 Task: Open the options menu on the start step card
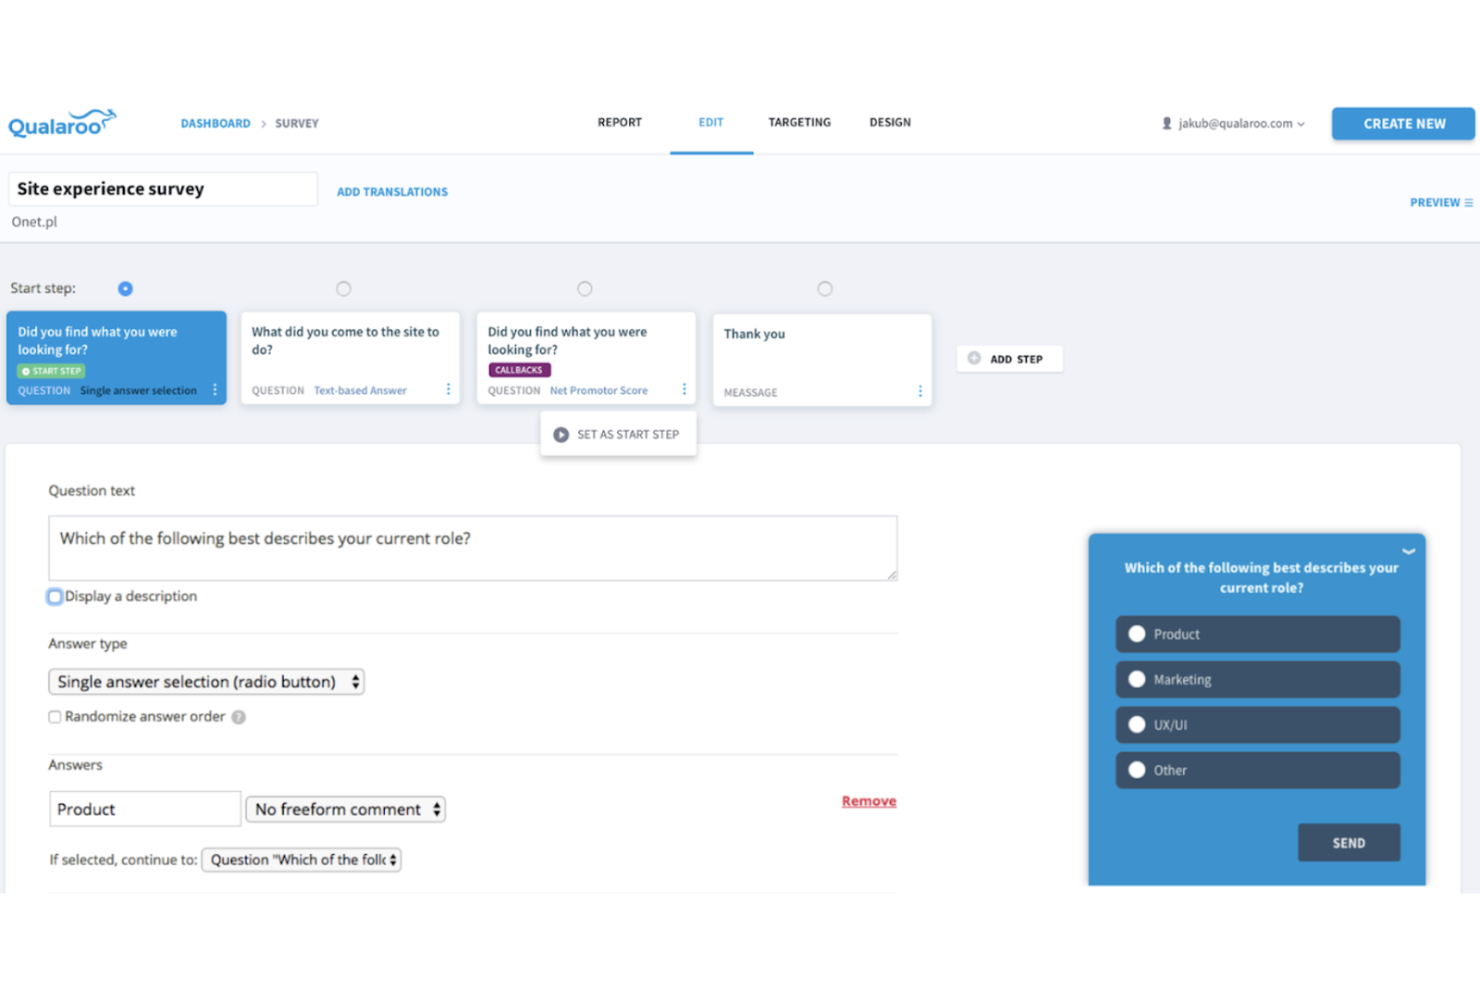pos(215,390)
